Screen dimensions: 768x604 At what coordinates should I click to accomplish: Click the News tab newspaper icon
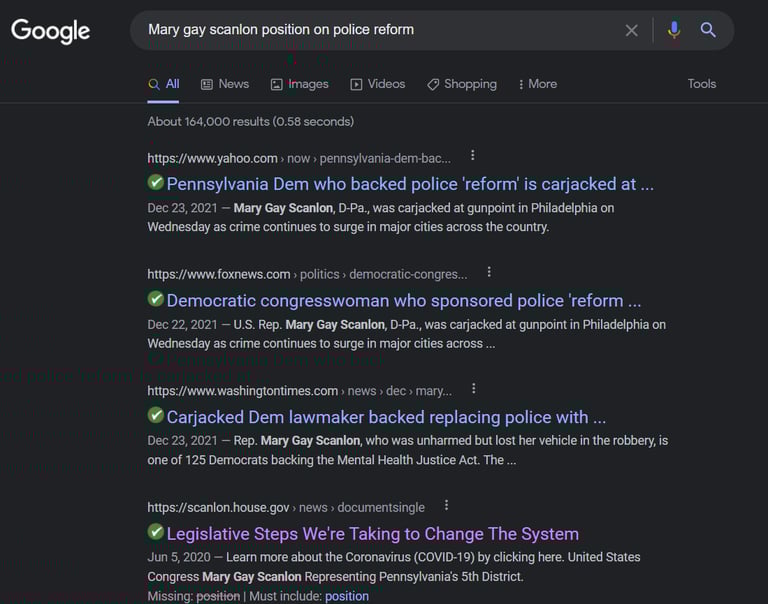[x=207, y=85]
